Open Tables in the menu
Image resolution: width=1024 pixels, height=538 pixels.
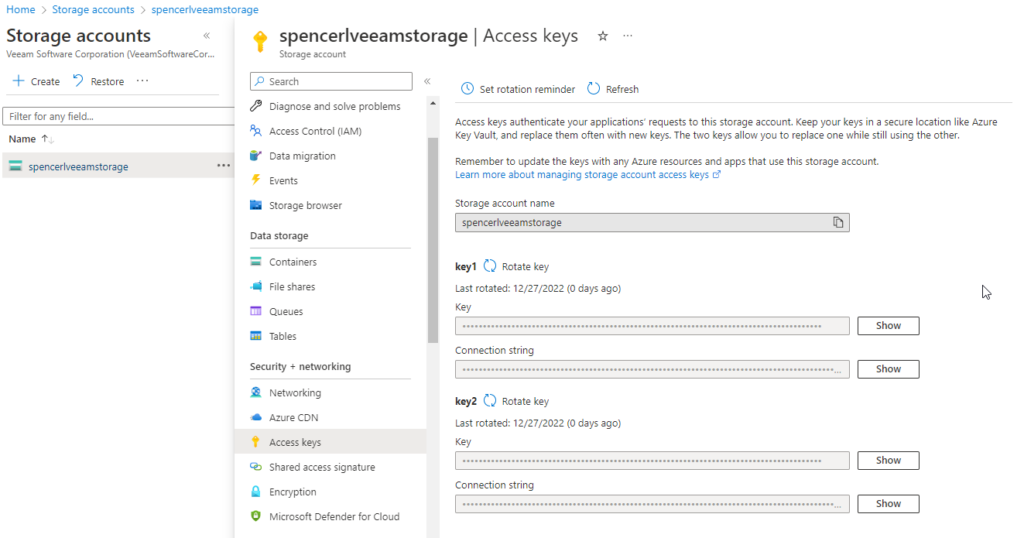(x=283, y=336)
